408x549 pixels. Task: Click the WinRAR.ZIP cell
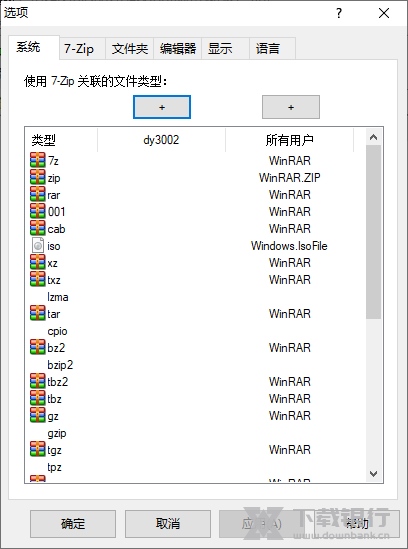click(x=290, y=178)
